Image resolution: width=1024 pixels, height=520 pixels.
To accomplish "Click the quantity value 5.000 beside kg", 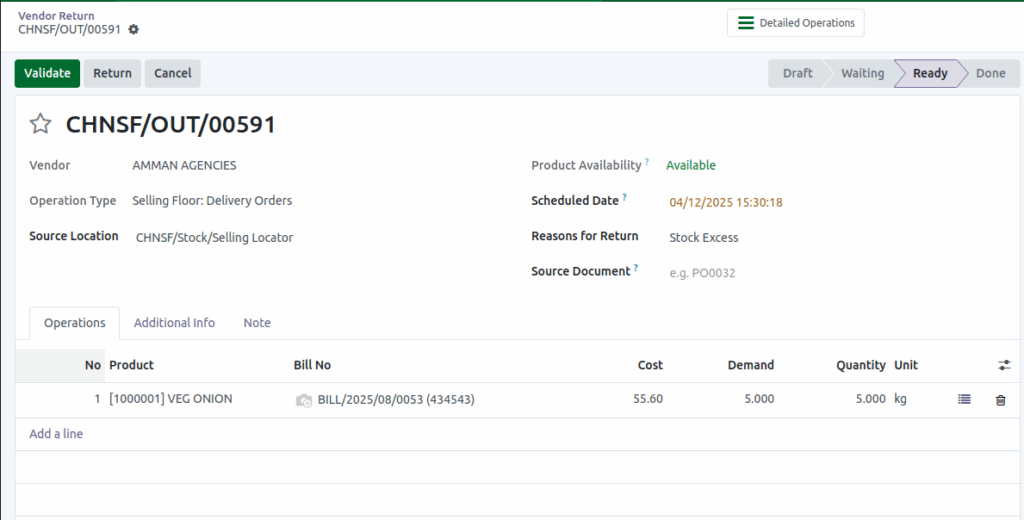I will tap(871, 399).
